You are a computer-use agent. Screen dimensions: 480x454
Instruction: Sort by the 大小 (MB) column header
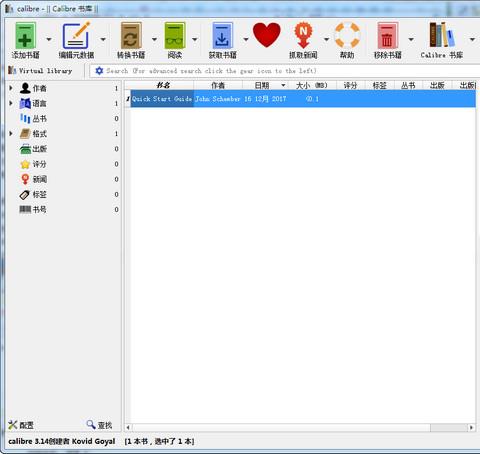[x=312, y=85]
